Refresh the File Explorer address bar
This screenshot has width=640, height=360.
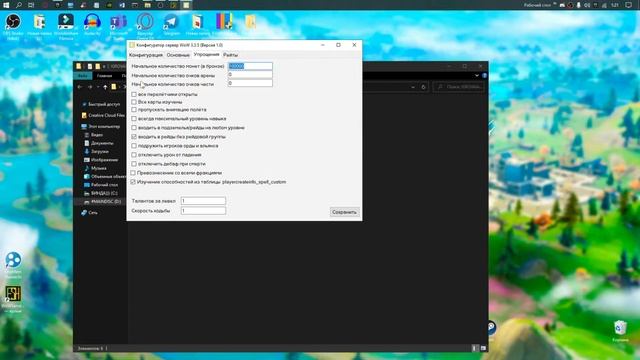click(423, 87)
